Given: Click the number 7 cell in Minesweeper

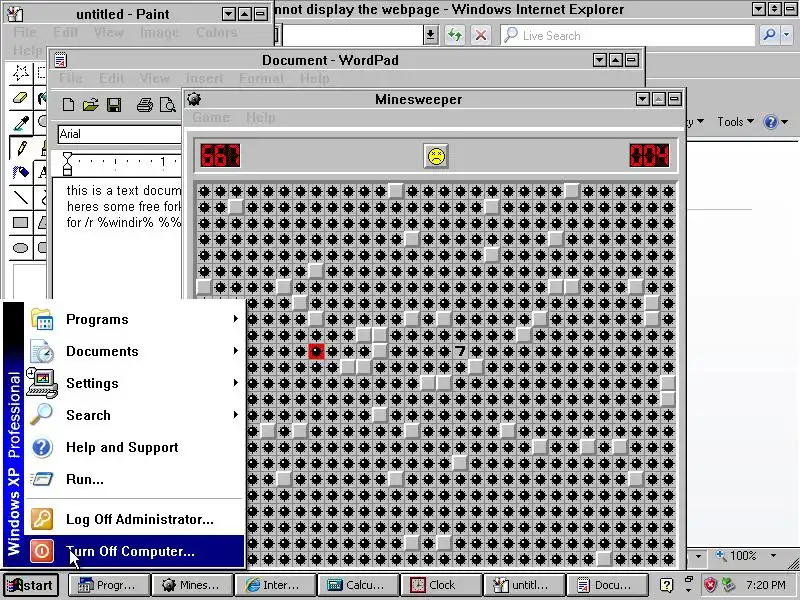Looking at the screenshot, I should coord(460,351).
